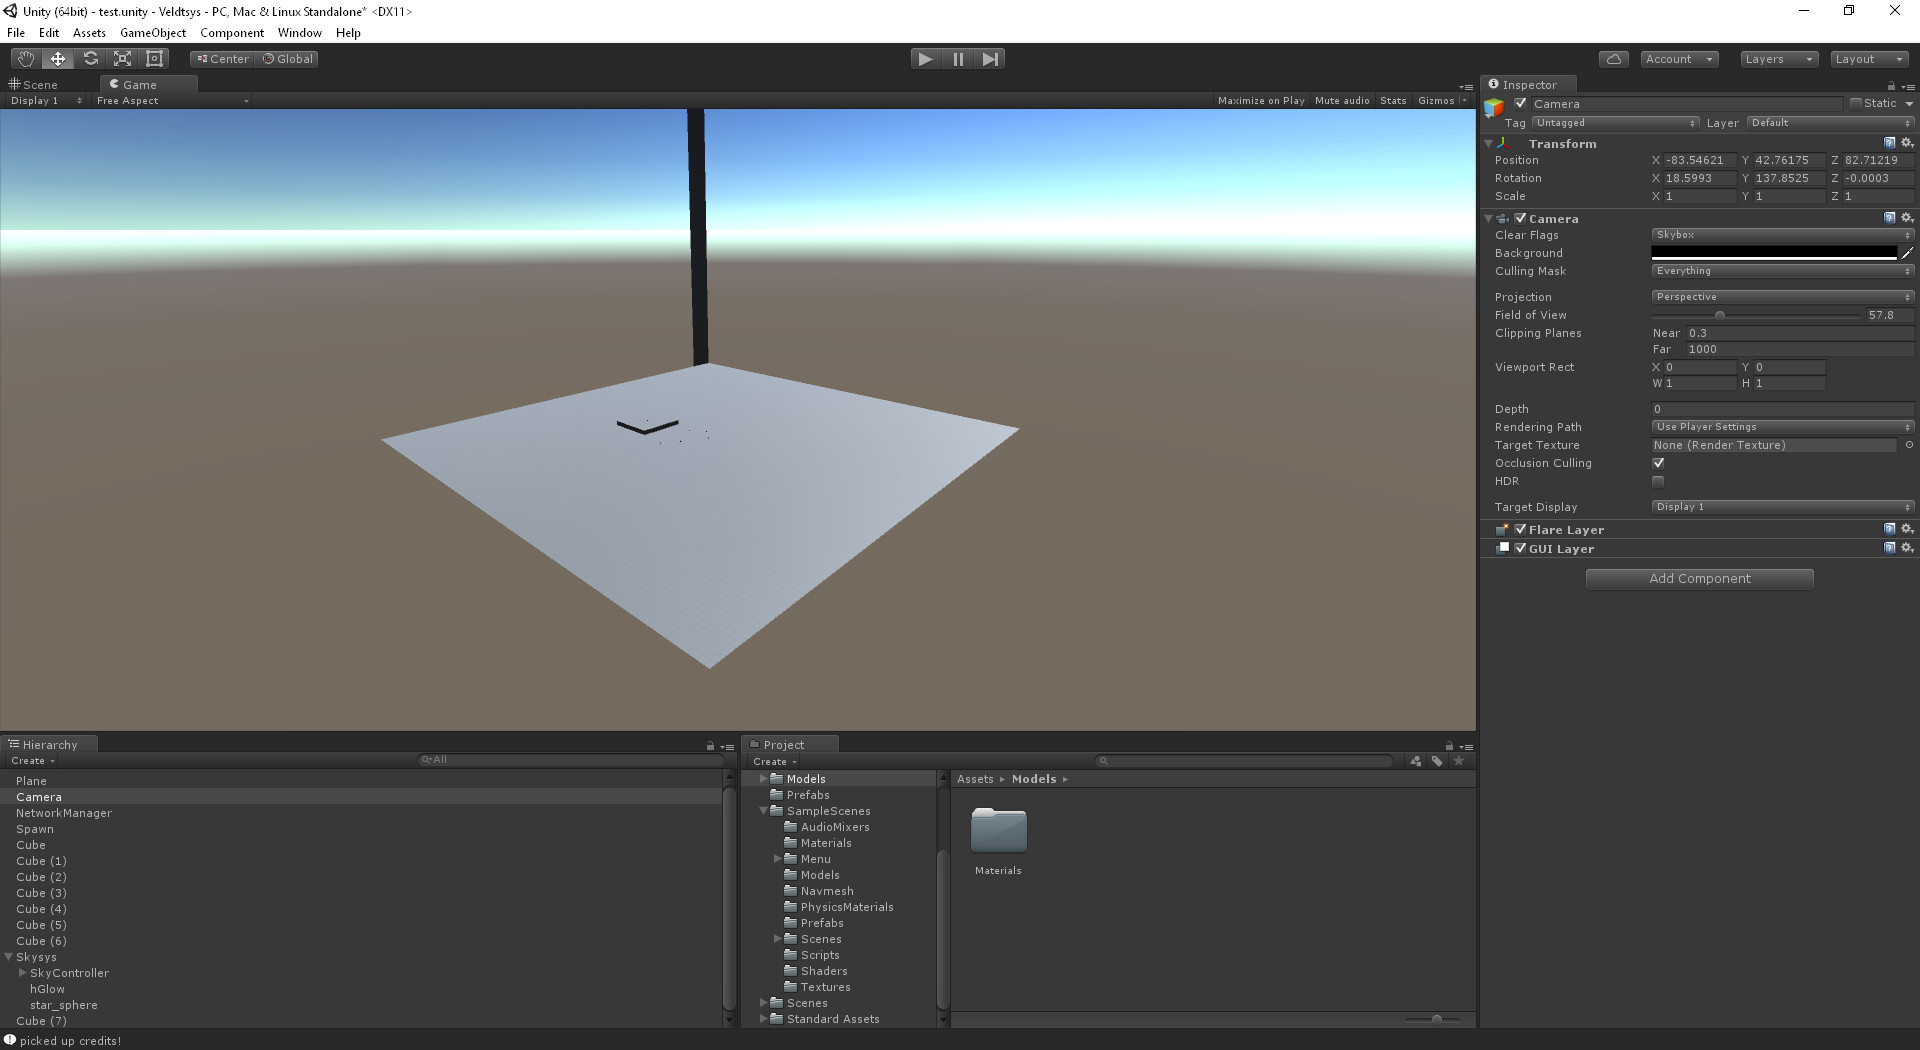Click Maximize on Play
The height and width of the screenshot is (1050, 1920).
pos(1260,100)
